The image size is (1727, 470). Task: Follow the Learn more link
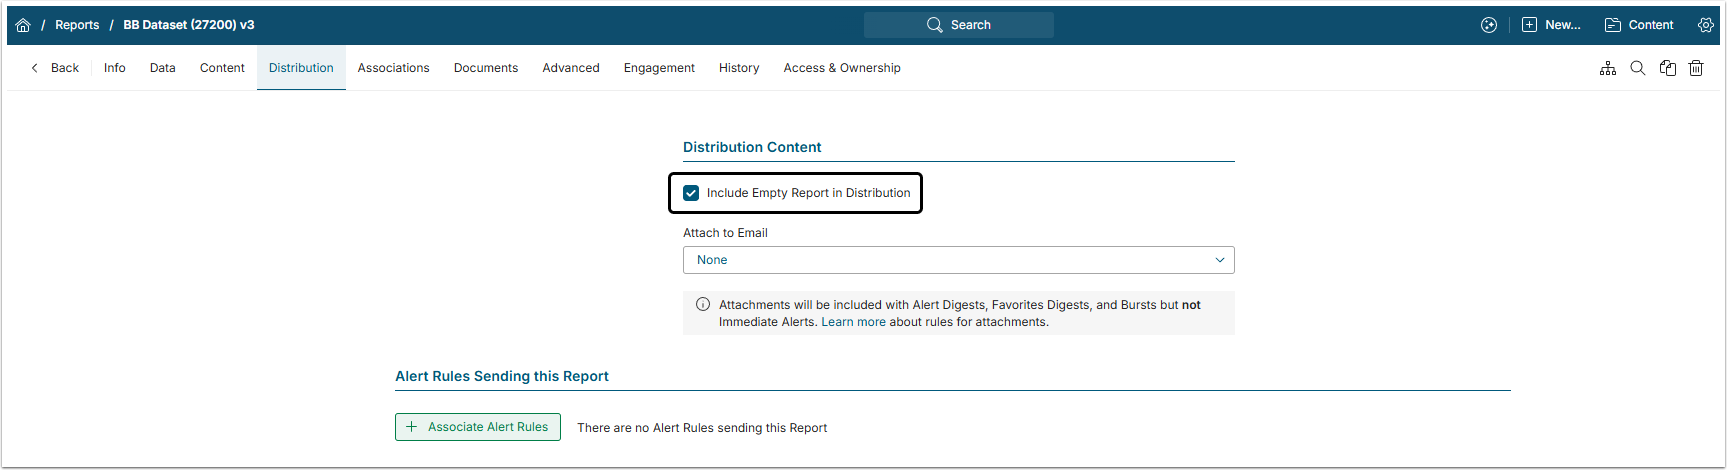[853, 322]
